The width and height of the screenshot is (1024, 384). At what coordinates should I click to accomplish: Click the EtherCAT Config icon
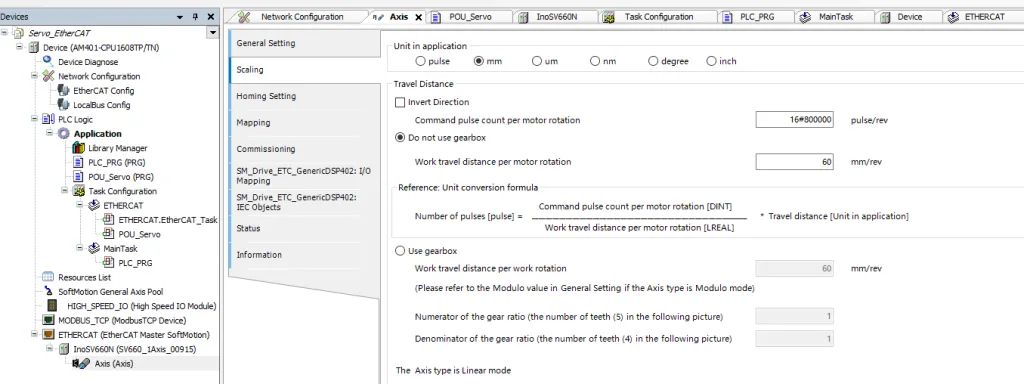[x=63, y=91]
